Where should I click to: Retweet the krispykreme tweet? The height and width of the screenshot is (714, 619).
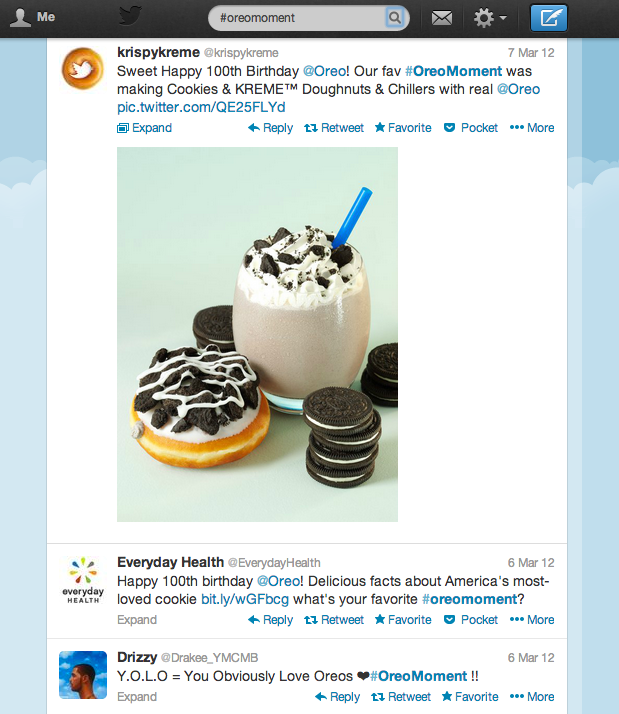tap(334, 128)
